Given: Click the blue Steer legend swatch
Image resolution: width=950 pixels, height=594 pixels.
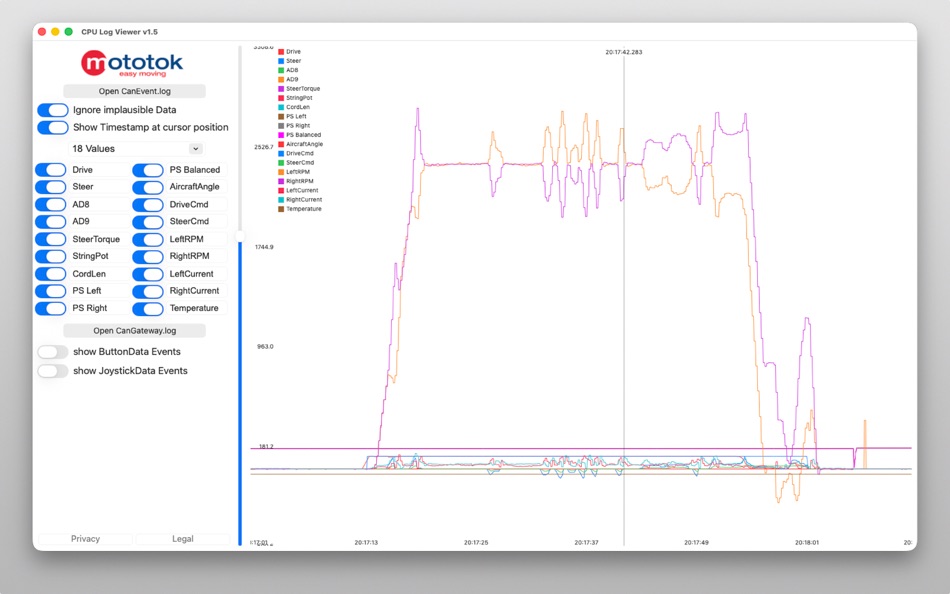Looking at the screenshot, I should pos(283,60).
